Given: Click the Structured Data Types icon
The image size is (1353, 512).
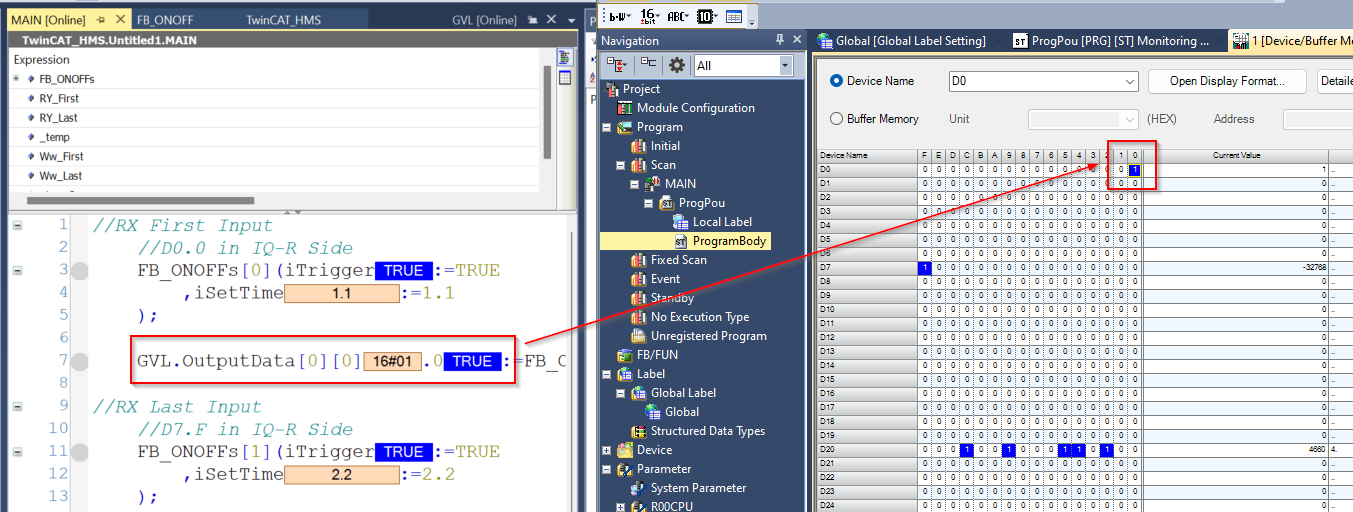Looking at the screenshot, I should 639,431.
